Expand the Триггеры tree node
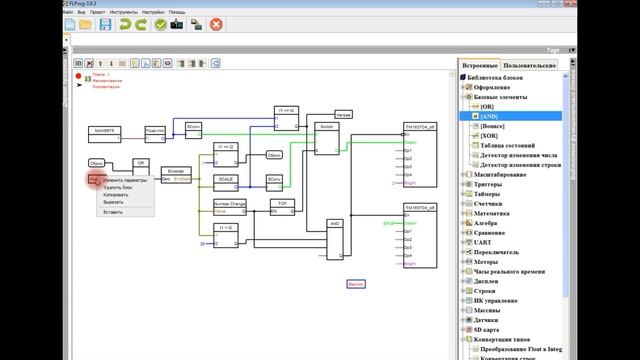The width and height of the screenshot is (640, 360). [x=463, y=184]
